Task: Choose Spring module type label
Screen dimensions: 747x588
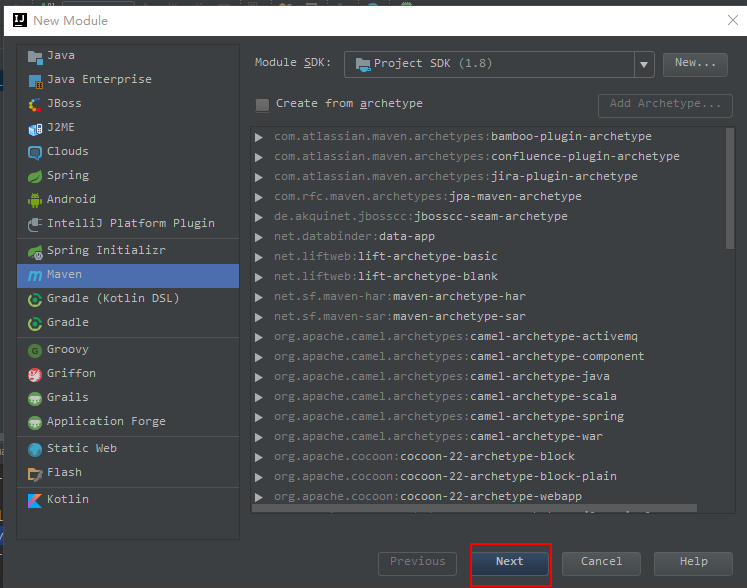Action: point(68,175)
